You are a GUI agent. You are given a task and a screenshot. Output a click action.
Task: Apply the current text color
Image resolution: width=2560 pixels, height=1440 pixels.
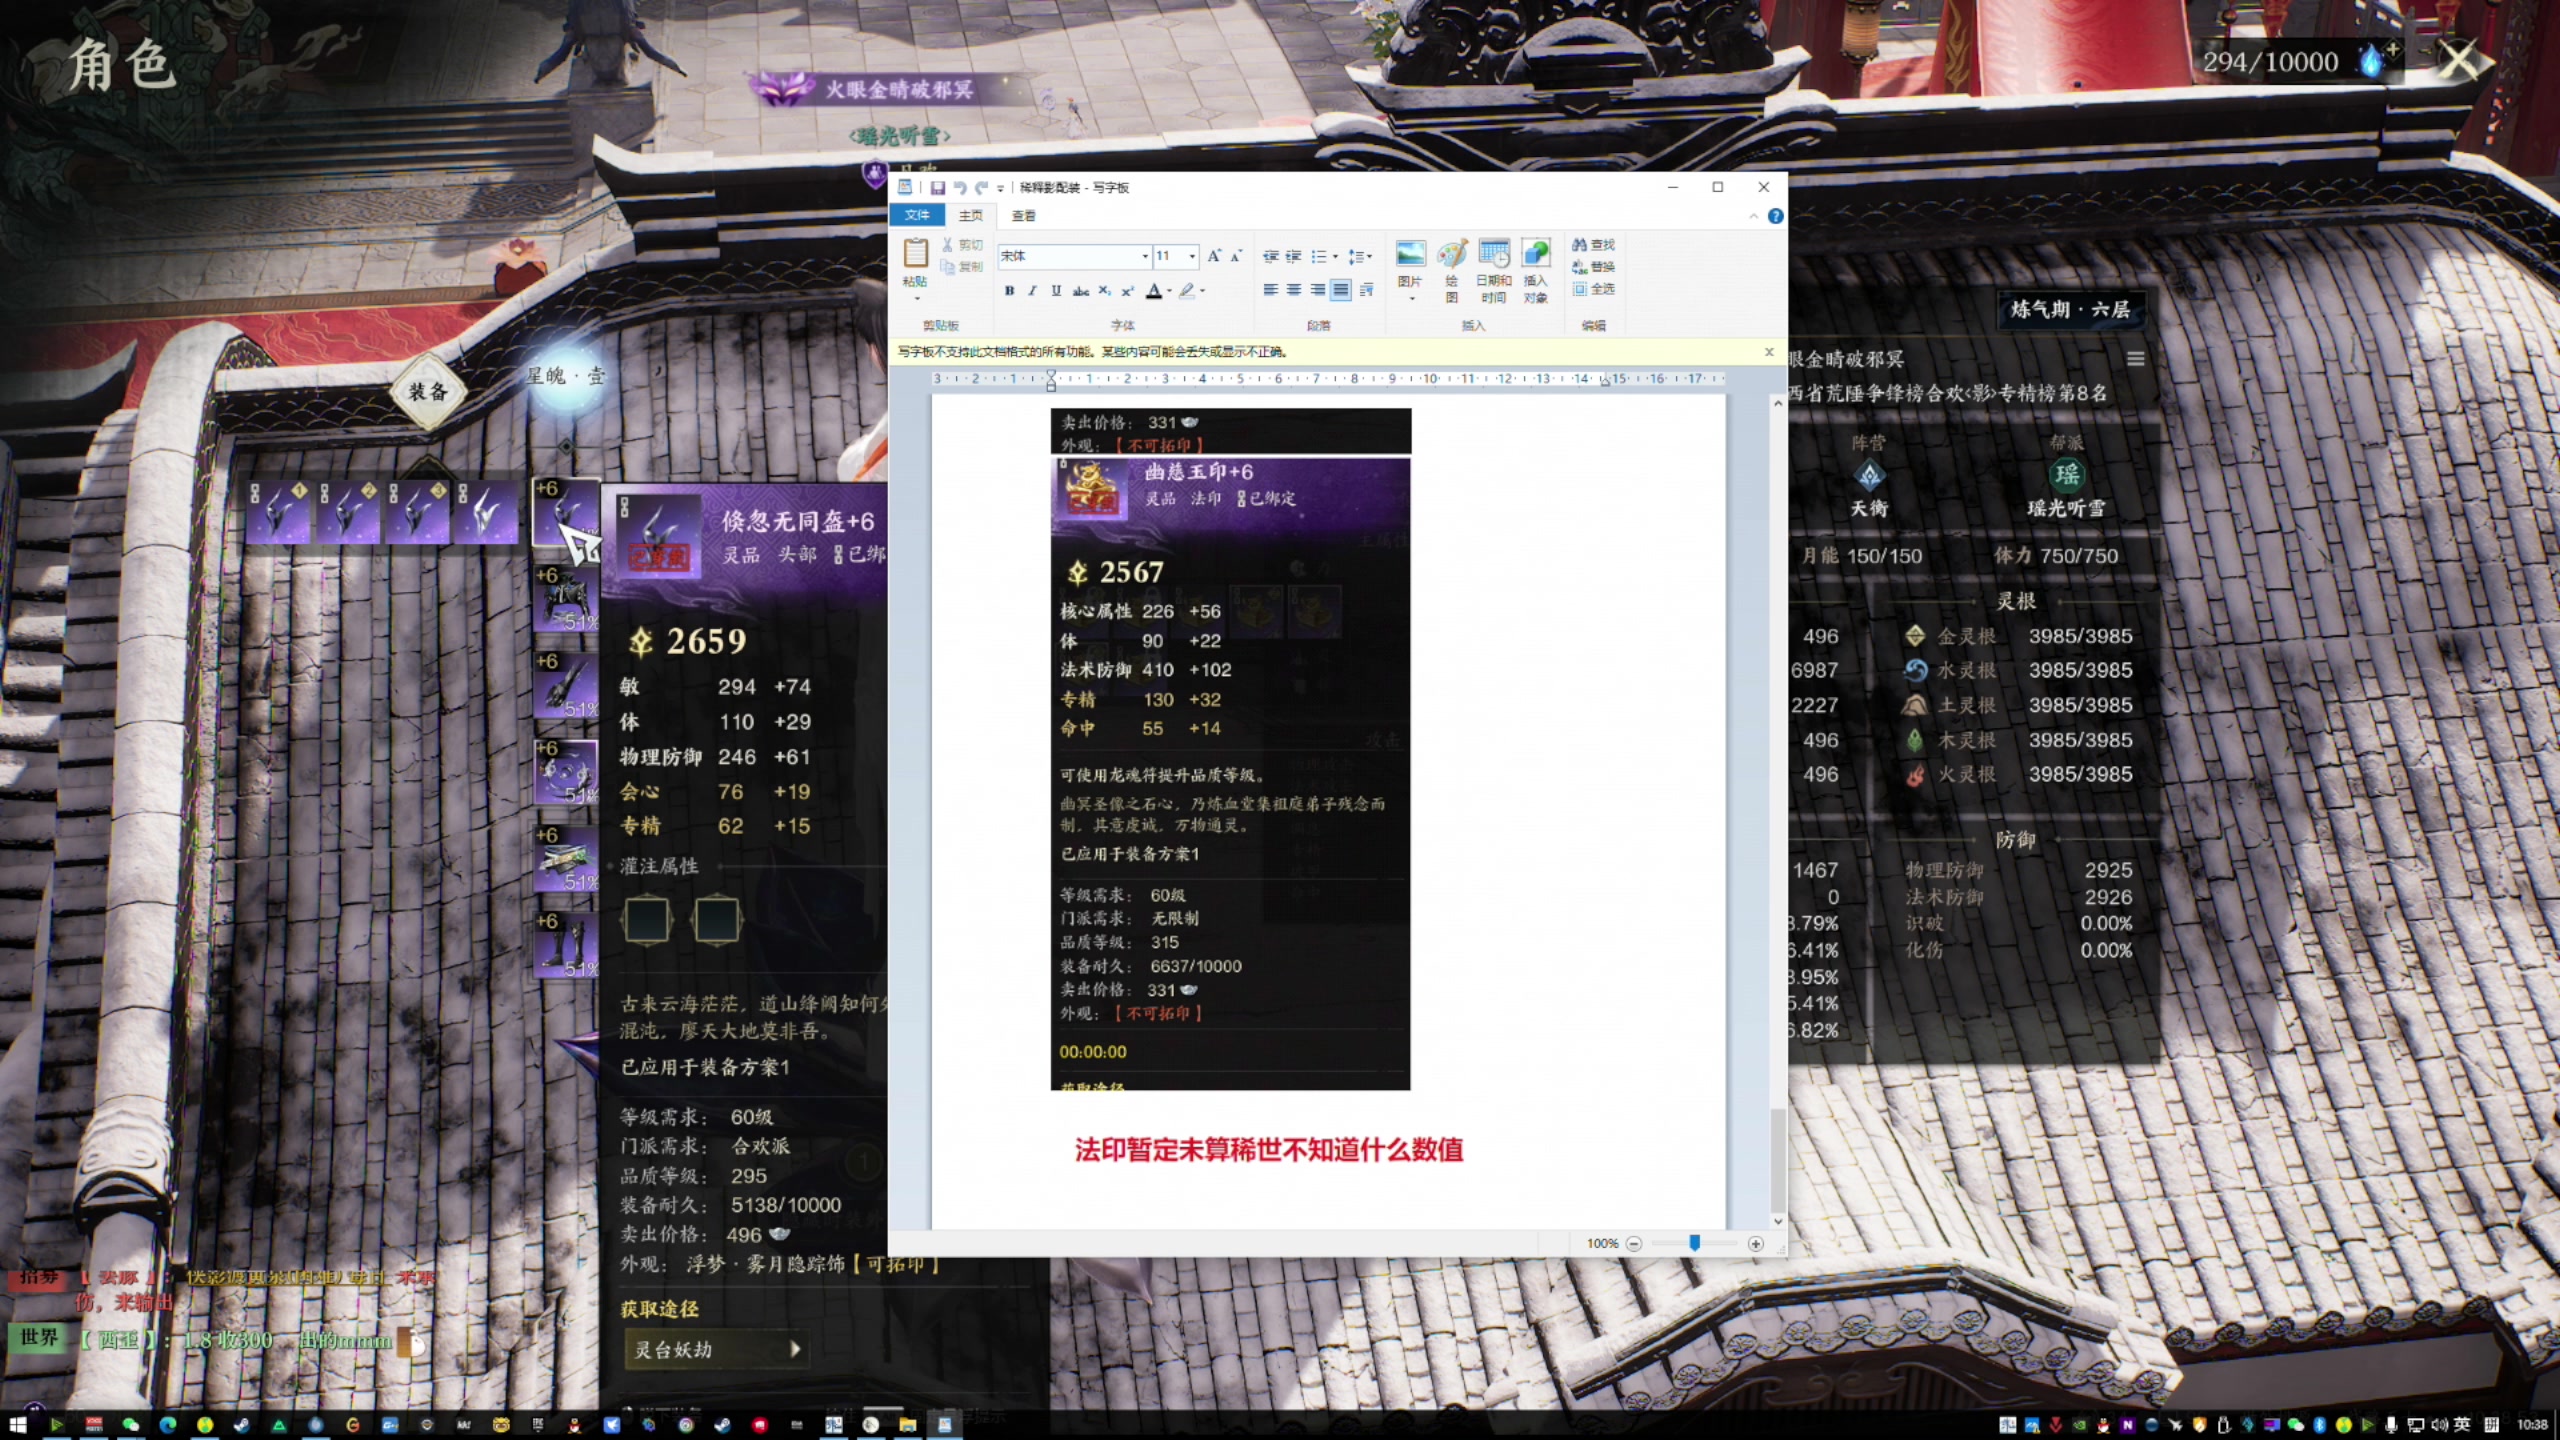coord(1154,291)
